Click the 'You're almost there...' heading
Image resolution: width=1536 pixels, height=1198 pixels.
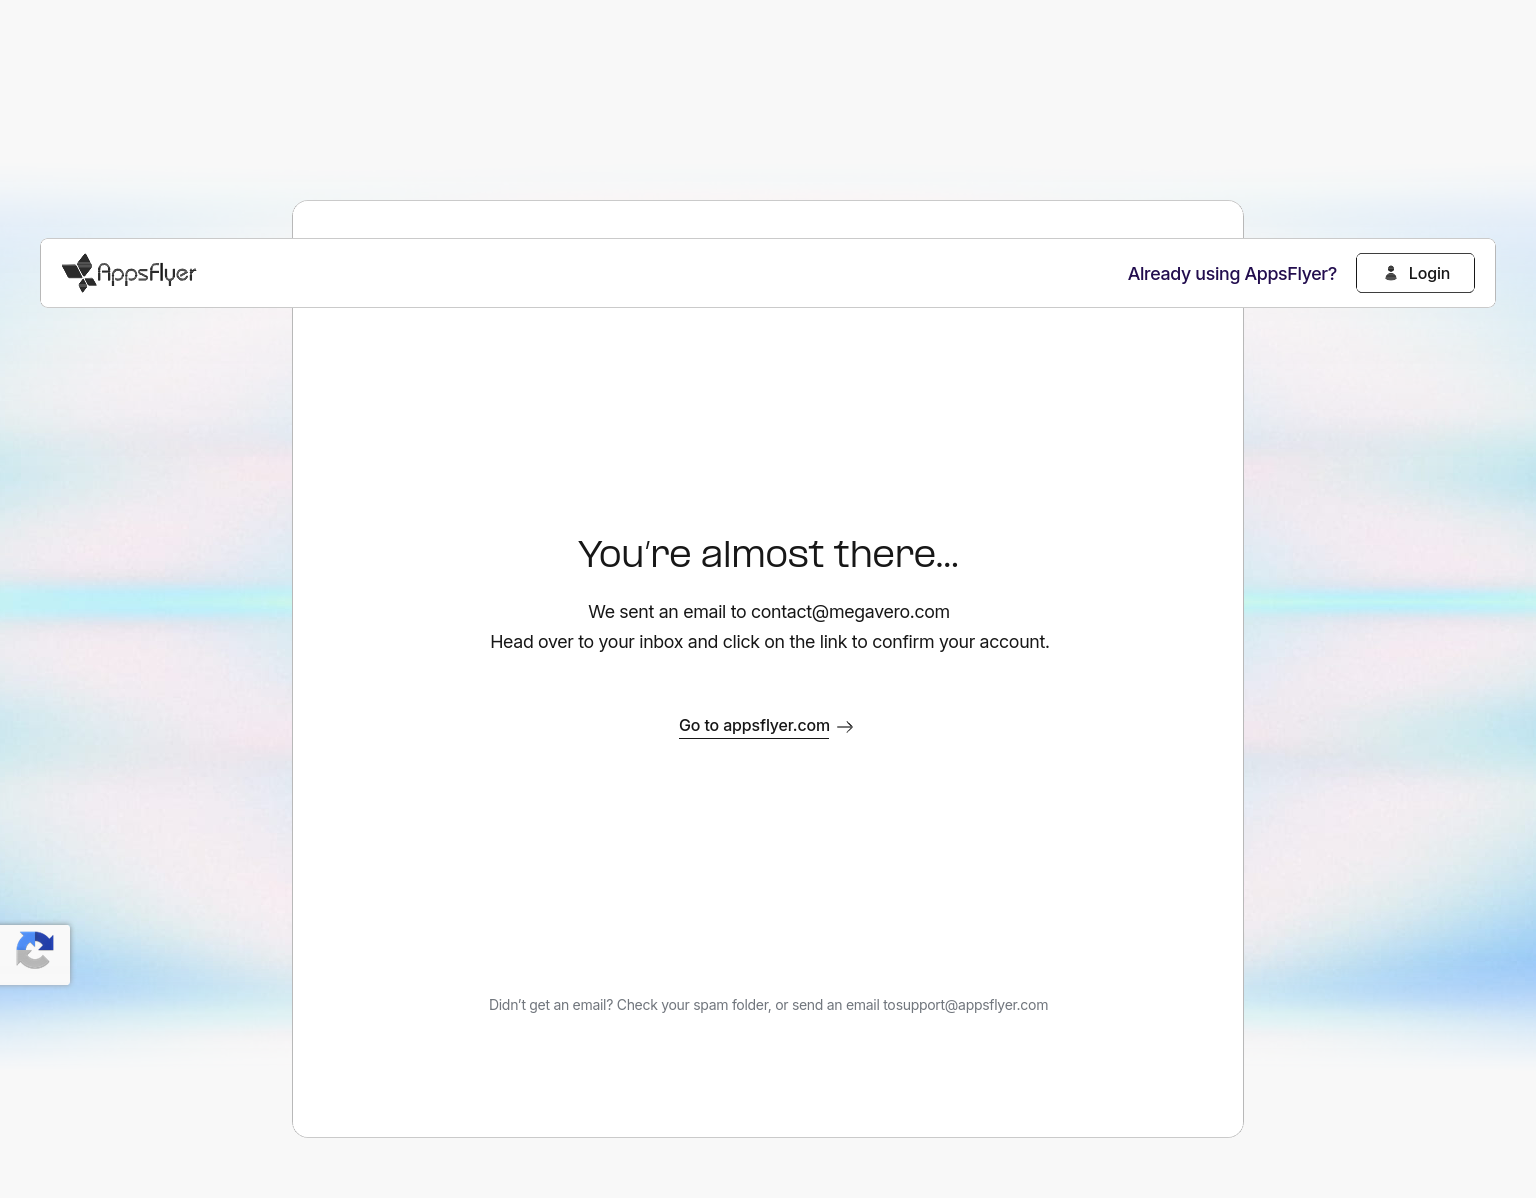tap(768, 554)
